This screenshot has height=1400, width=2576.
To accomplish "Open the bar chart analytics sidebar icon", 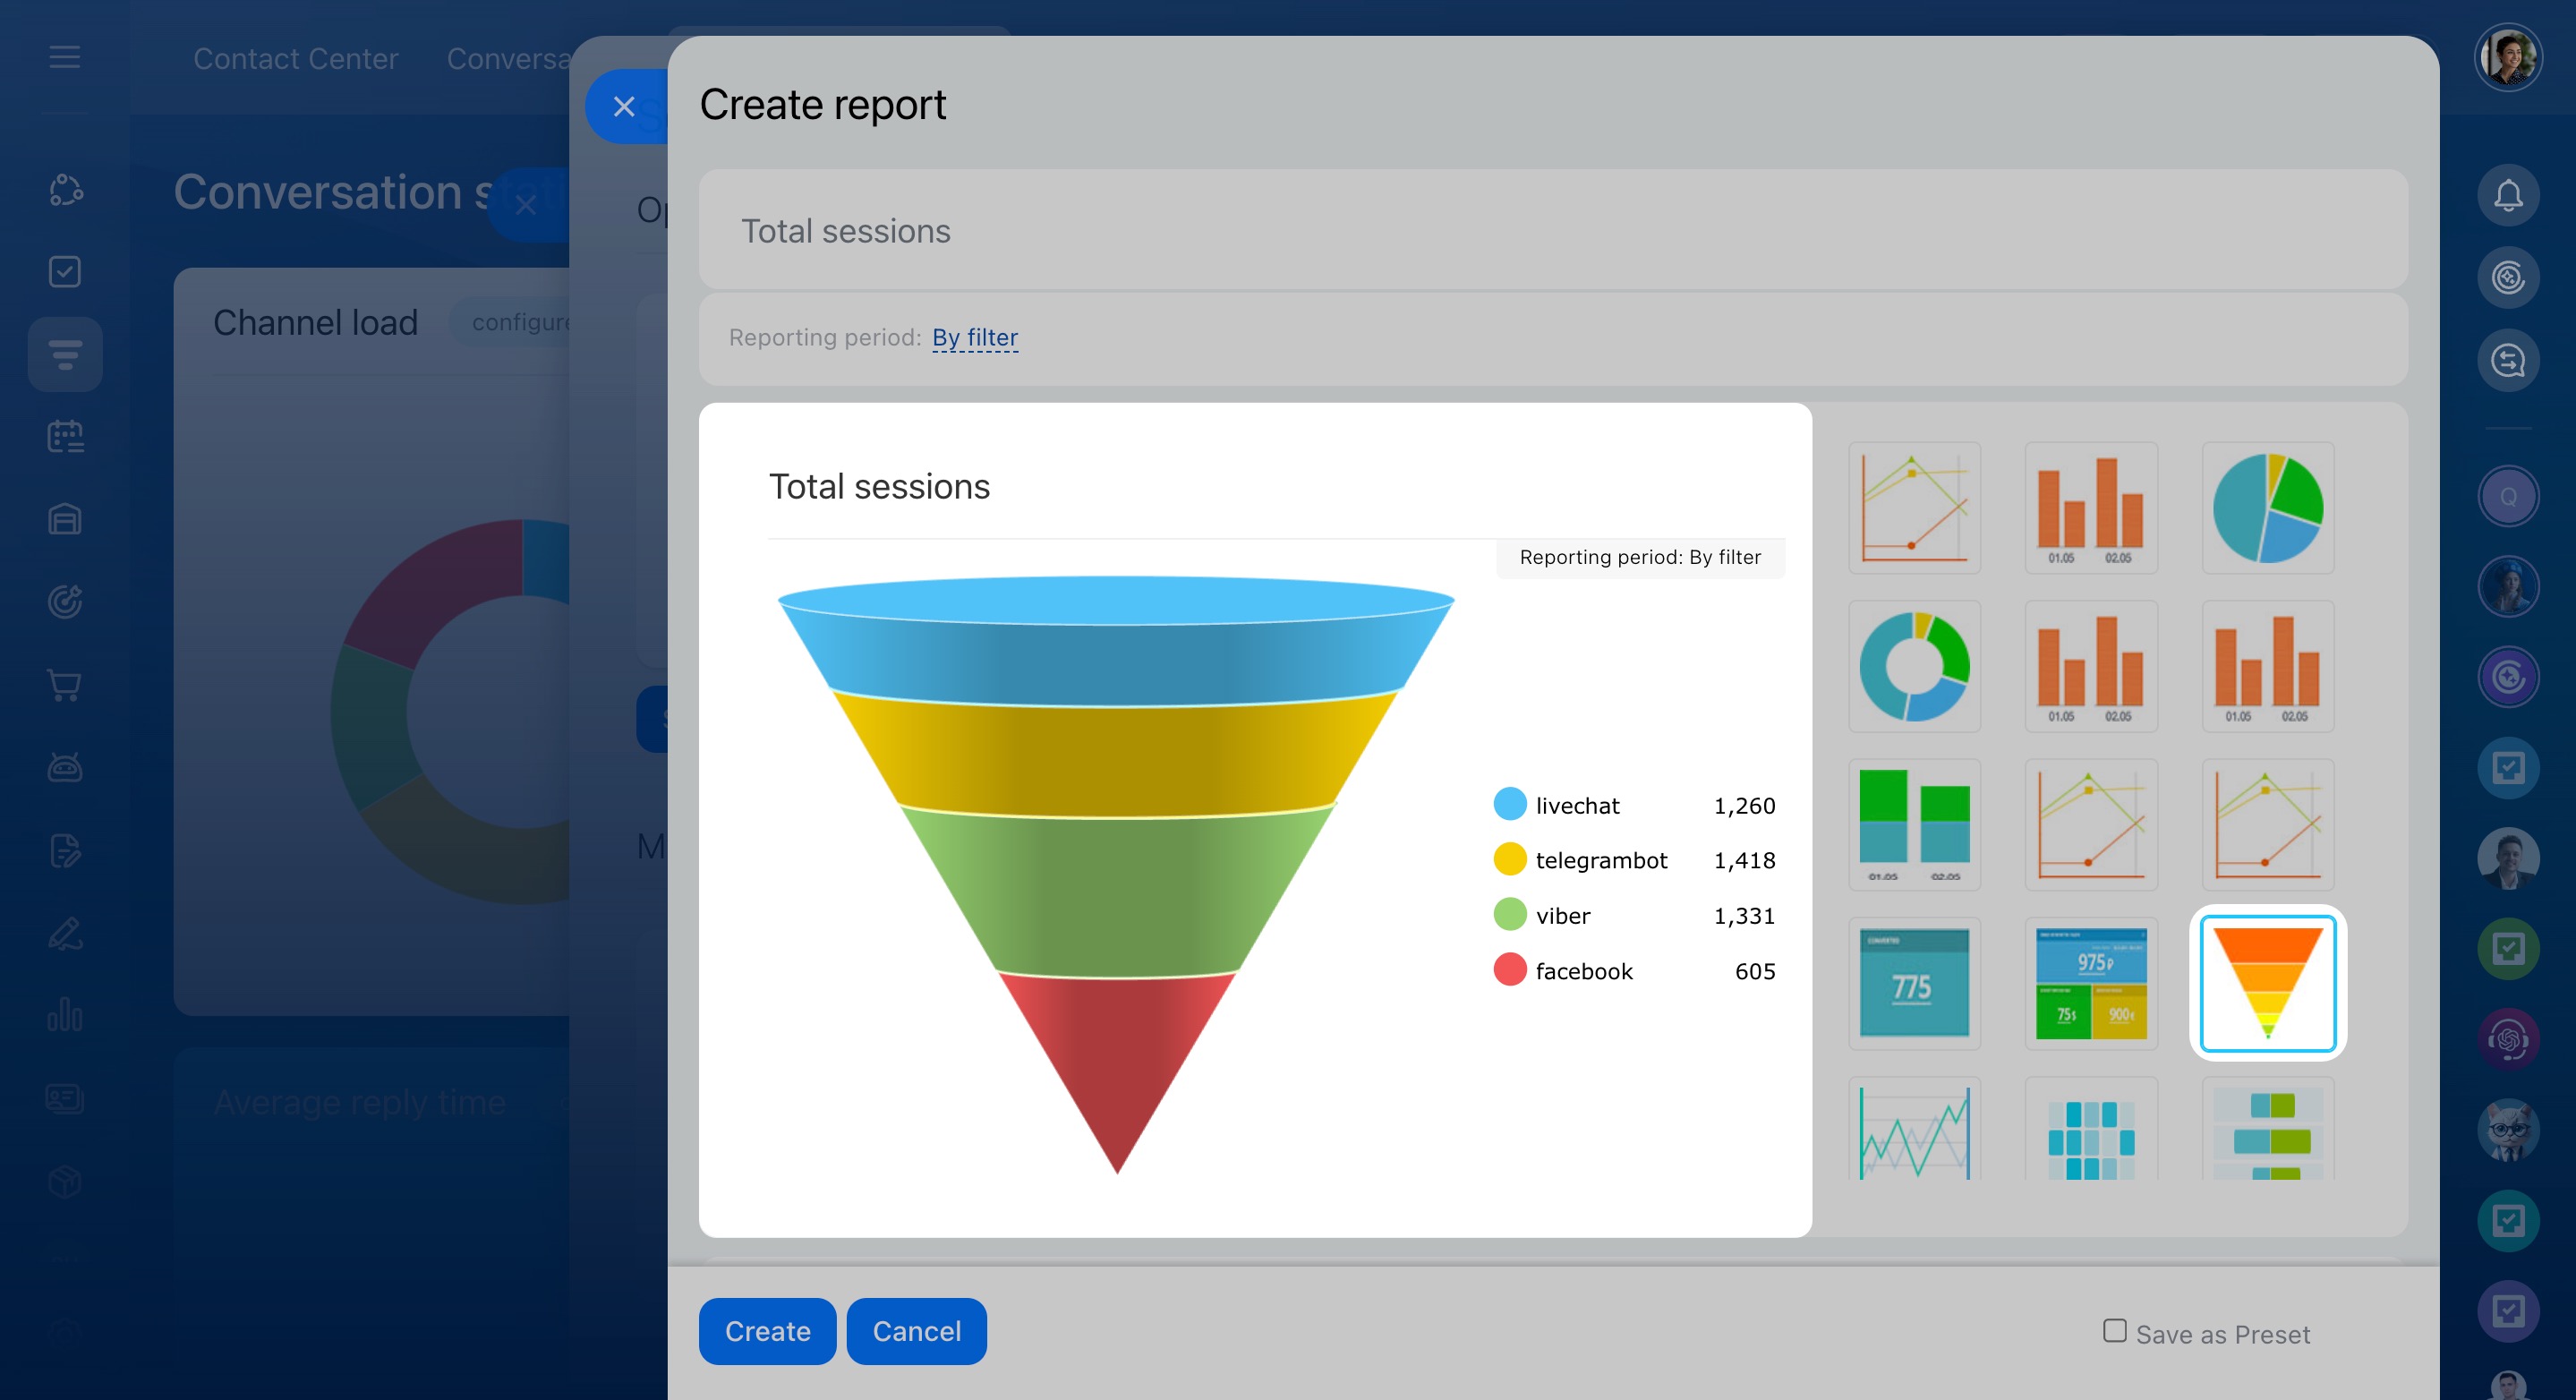I will (65, 1015).
